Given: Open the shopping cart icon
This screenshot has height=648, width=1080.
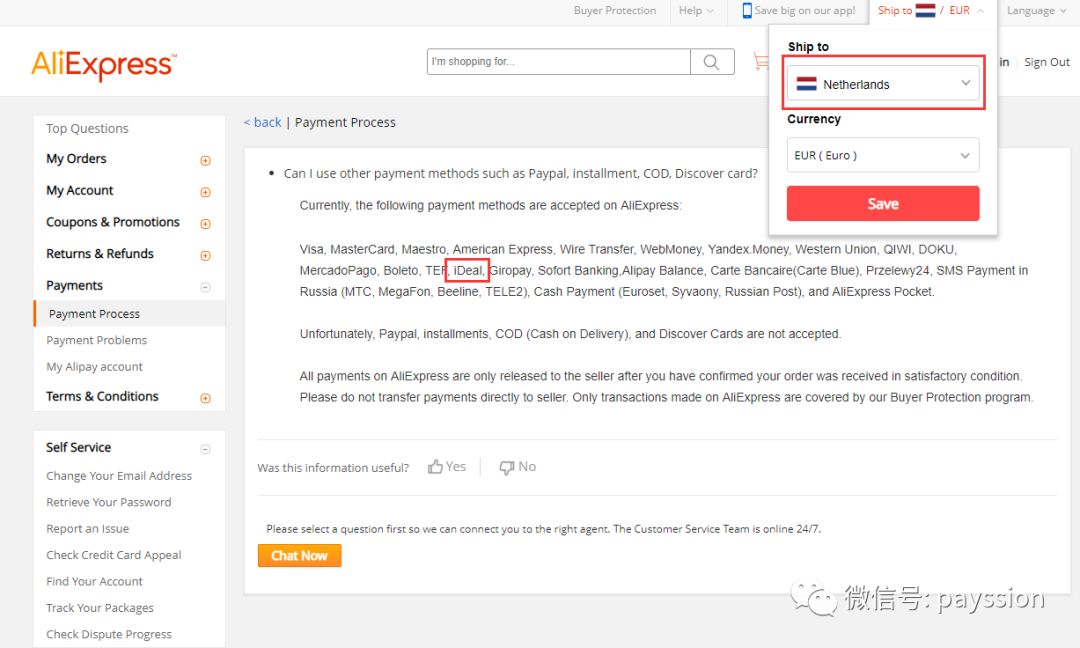Looking at the screenshot, I should click(760, 61).
